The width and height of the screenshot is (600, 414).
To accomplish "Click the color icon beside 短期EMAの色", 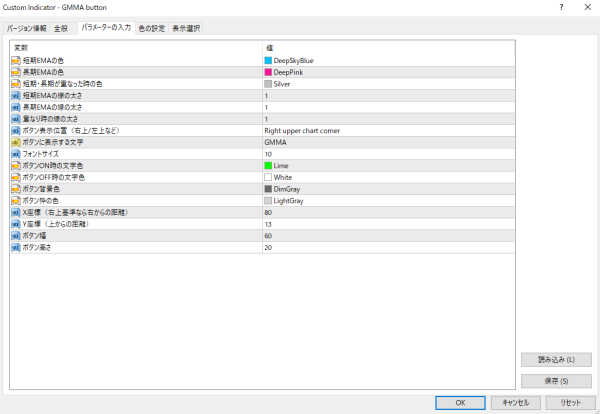I will click(16, 61).
